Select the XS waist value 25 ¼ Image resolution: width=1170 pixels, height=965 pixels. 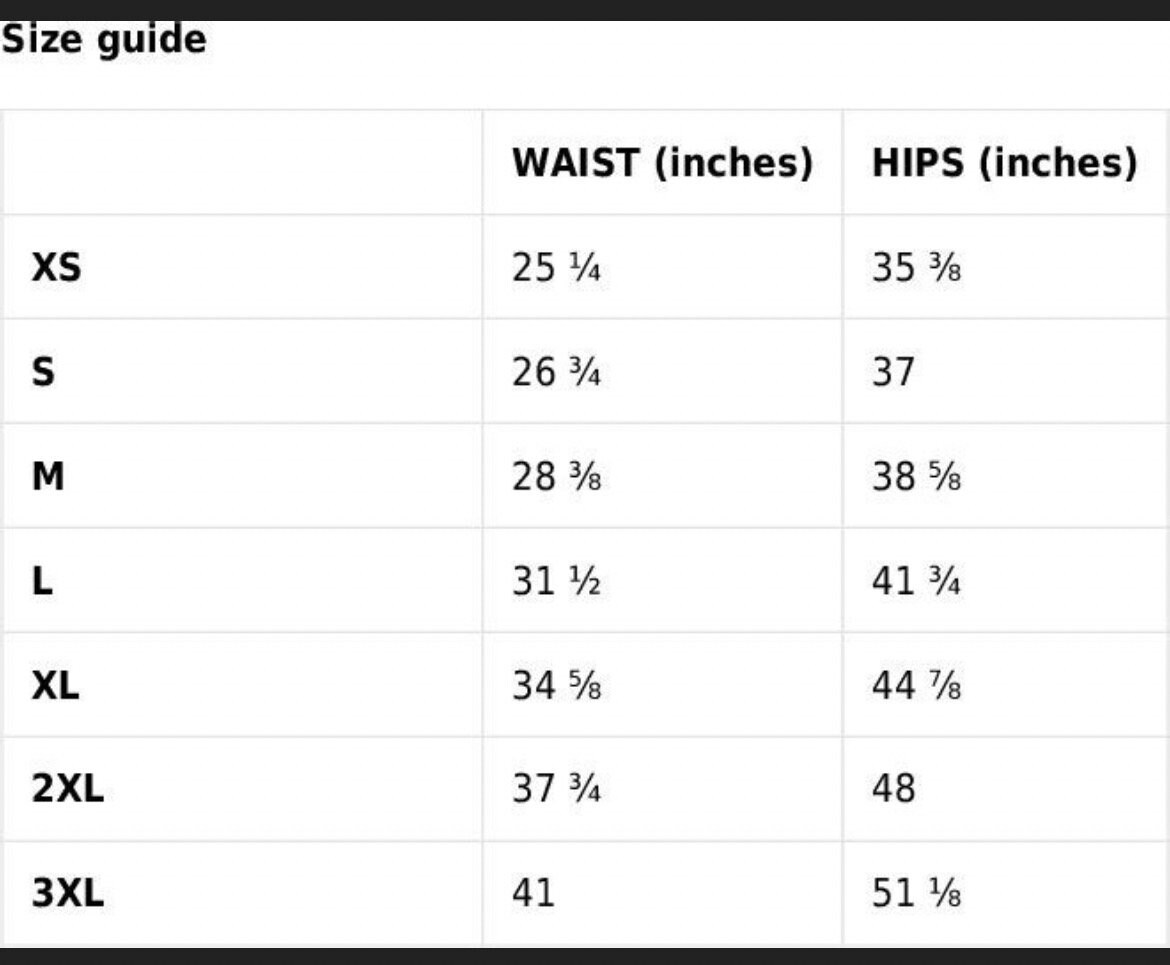(x=556, y=267)
